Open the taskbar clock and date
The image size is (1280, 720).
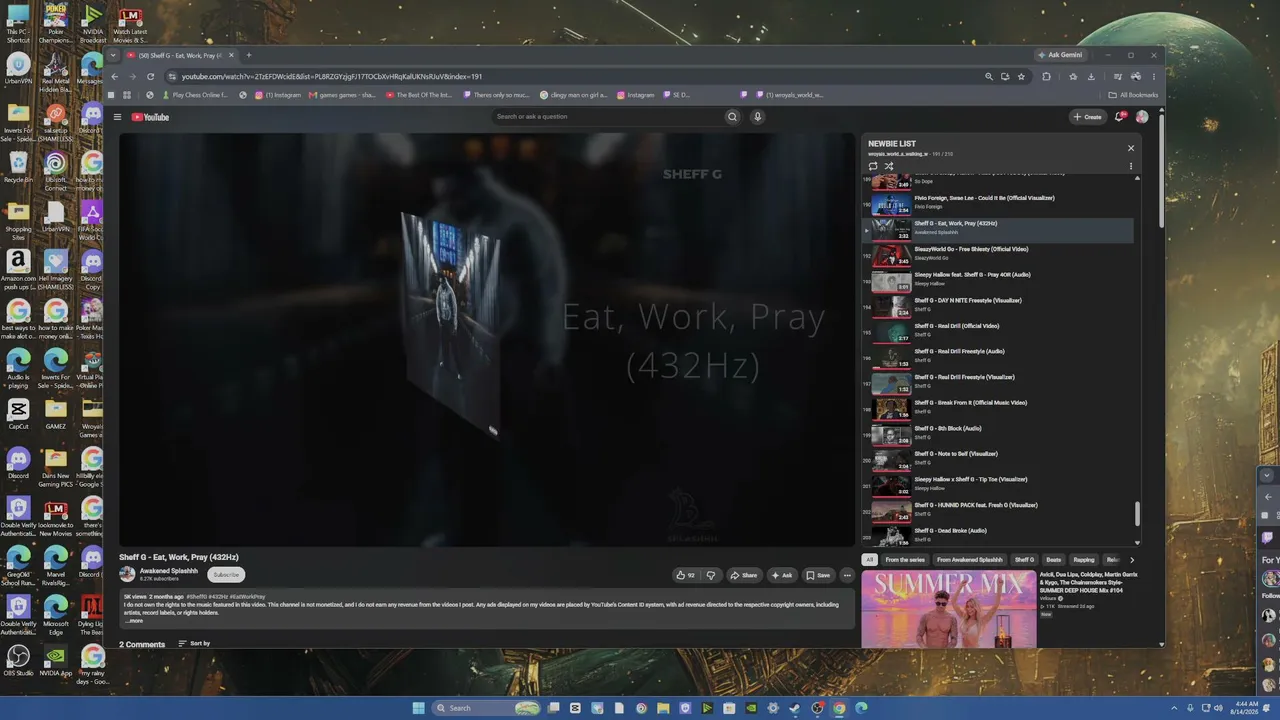1247,708
